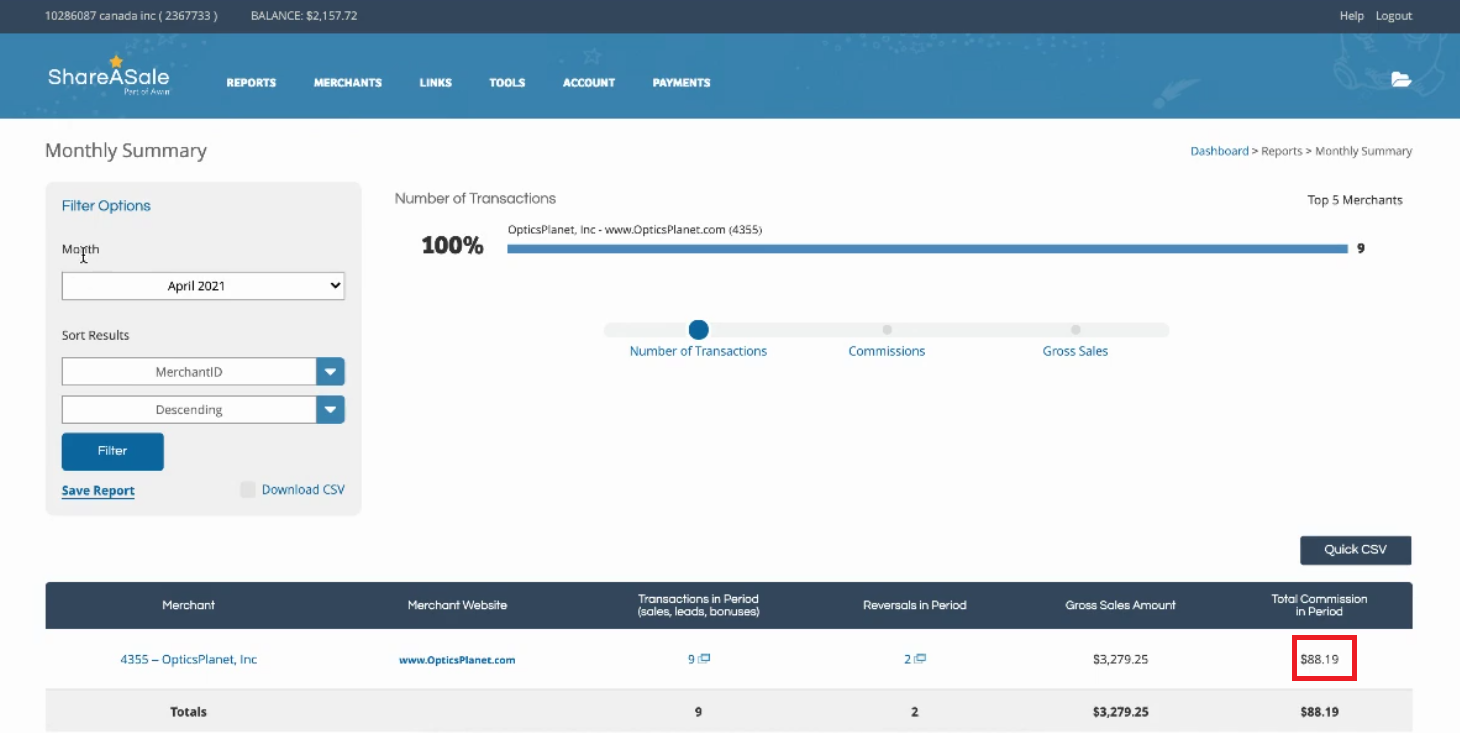Click the $3,279.25 value in OpticsPlanet row
1460x733 pixels.
click(x=1120, y=659)
